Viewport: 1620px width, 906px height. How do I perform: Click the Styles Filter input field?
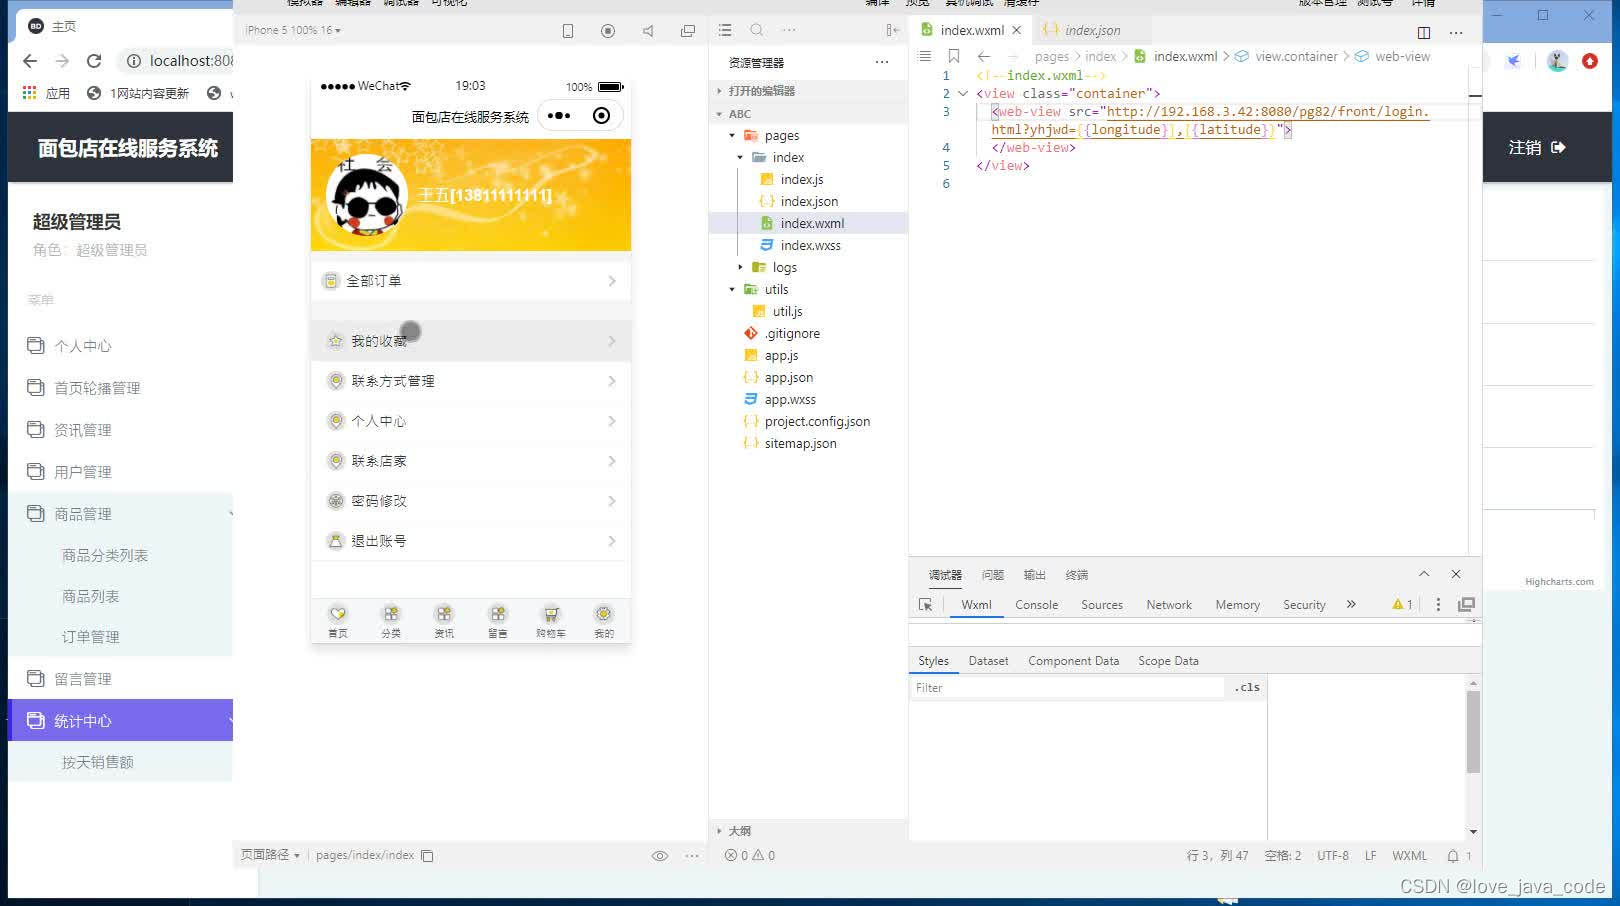1067,688
